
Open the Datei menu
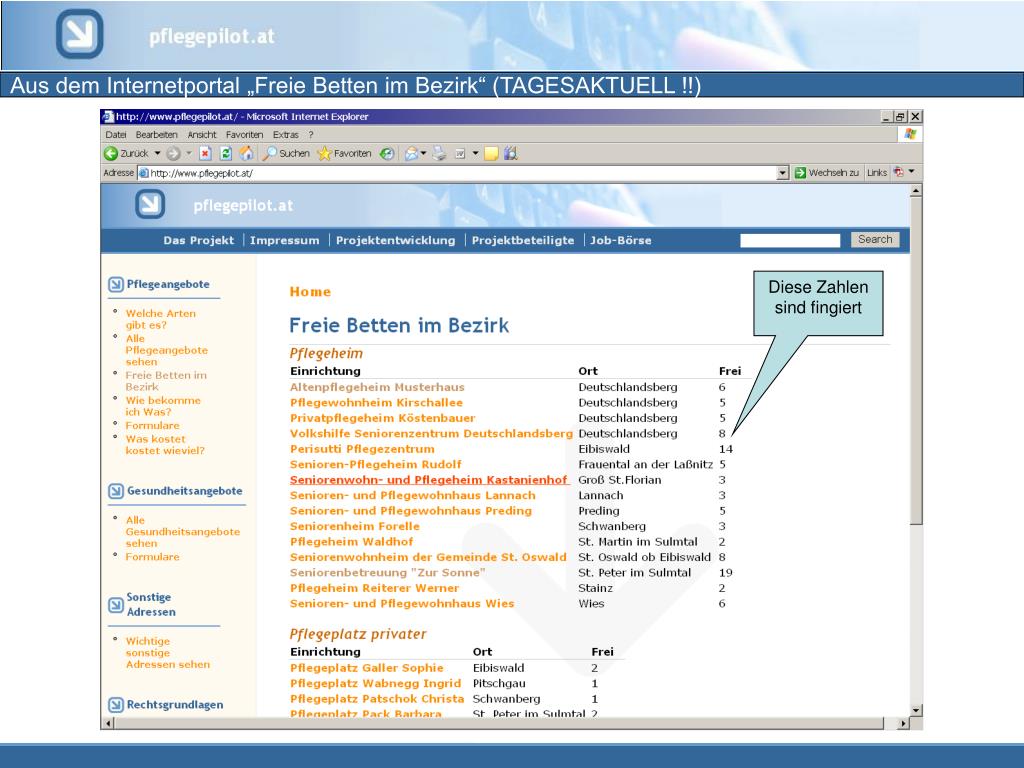pyautogui.click(x=116, y=135)
